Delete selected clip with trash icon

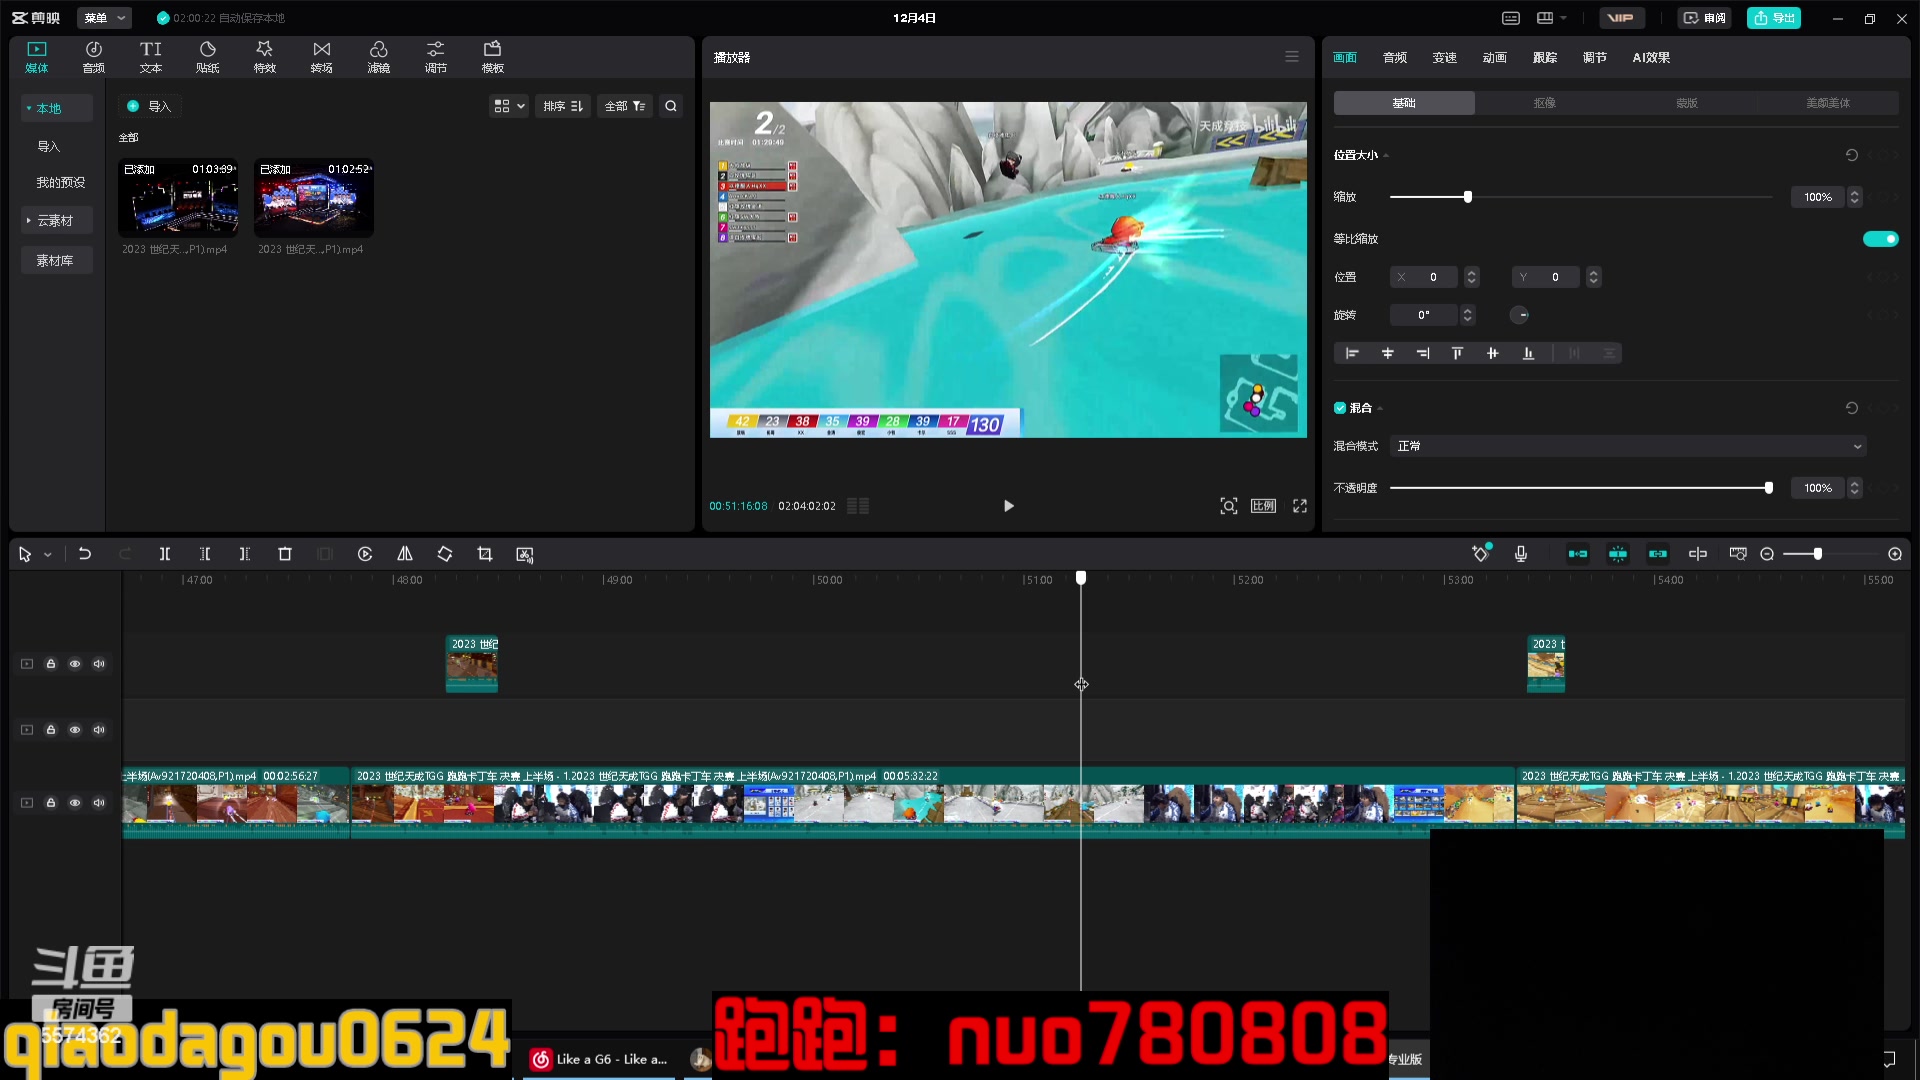click(x=285, y=554)
